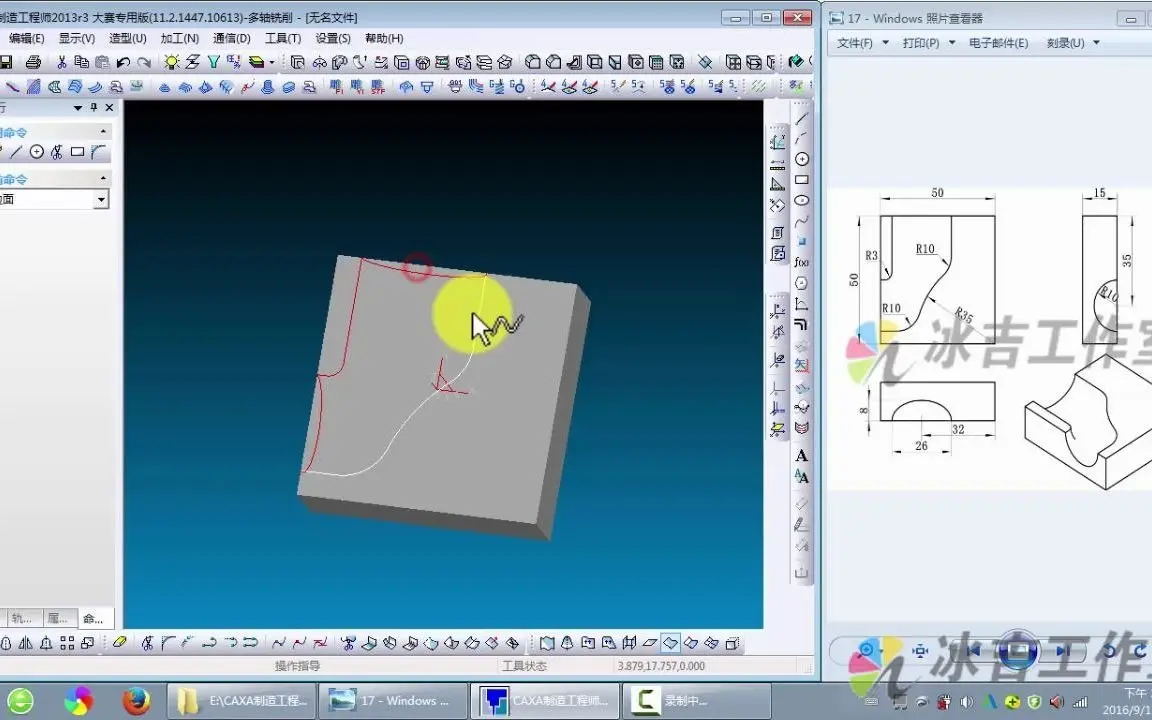
Task: Select the Cut scissors icon
Action: tap(62, 62)
